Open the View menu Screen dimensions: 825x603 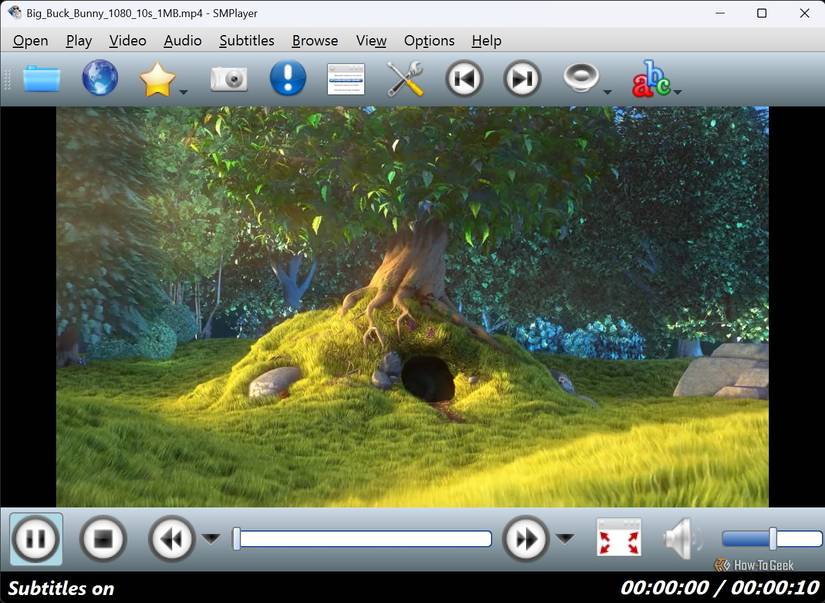click(x=371, y=41)
